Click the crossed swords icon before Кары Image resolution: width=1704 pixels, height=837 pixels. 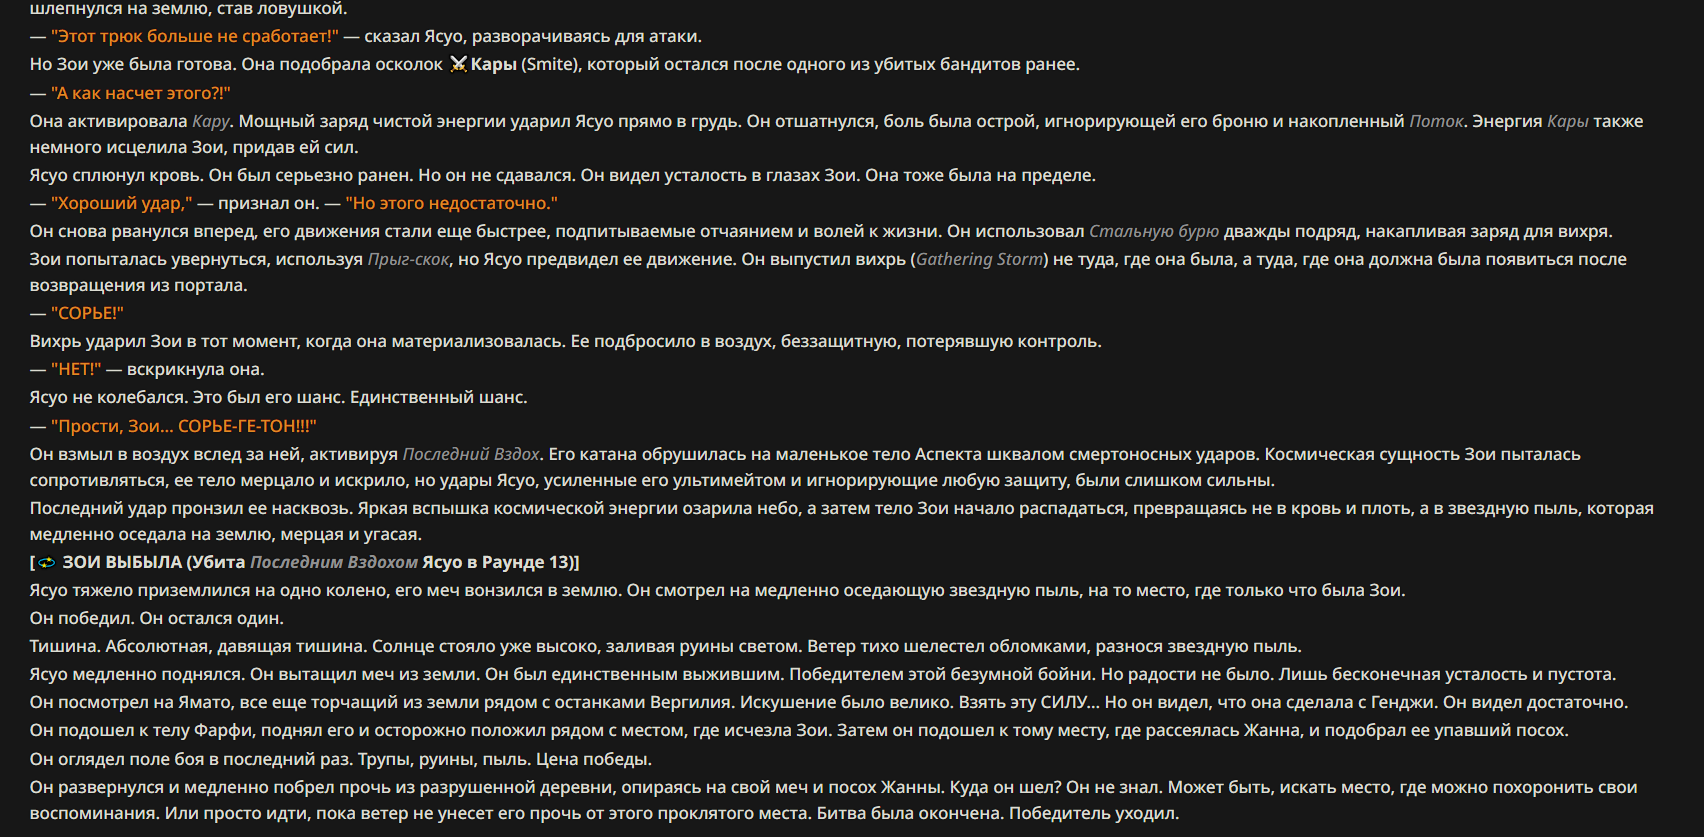[458, 64]
